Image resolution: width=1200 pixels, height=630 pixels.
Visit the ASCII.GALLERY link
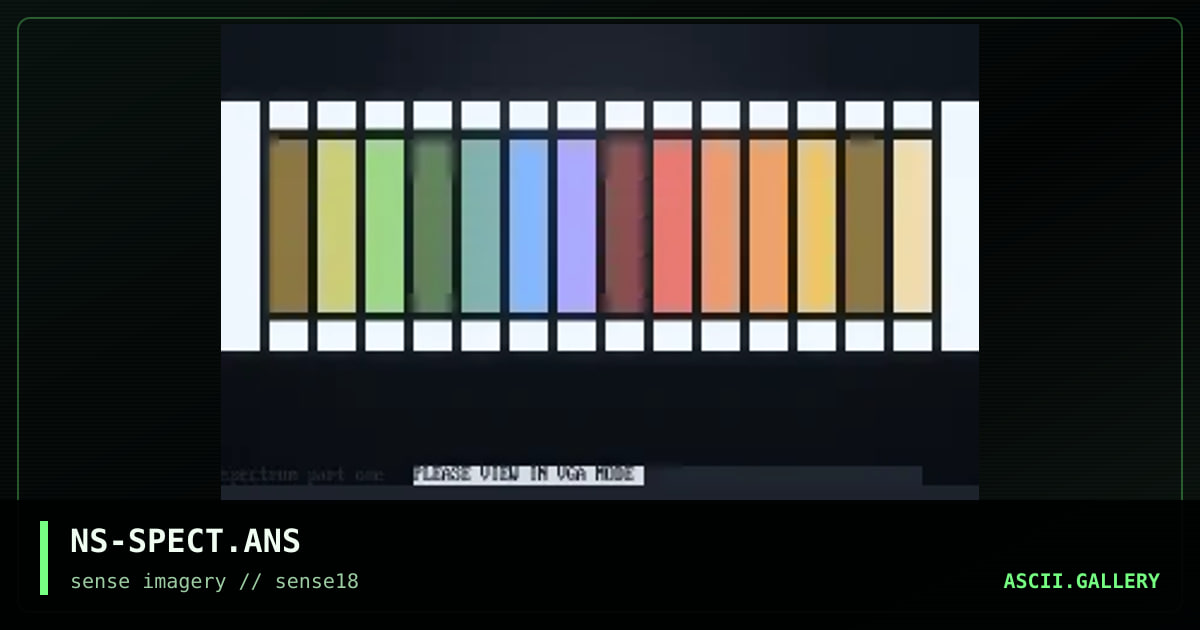(1081, 581)
